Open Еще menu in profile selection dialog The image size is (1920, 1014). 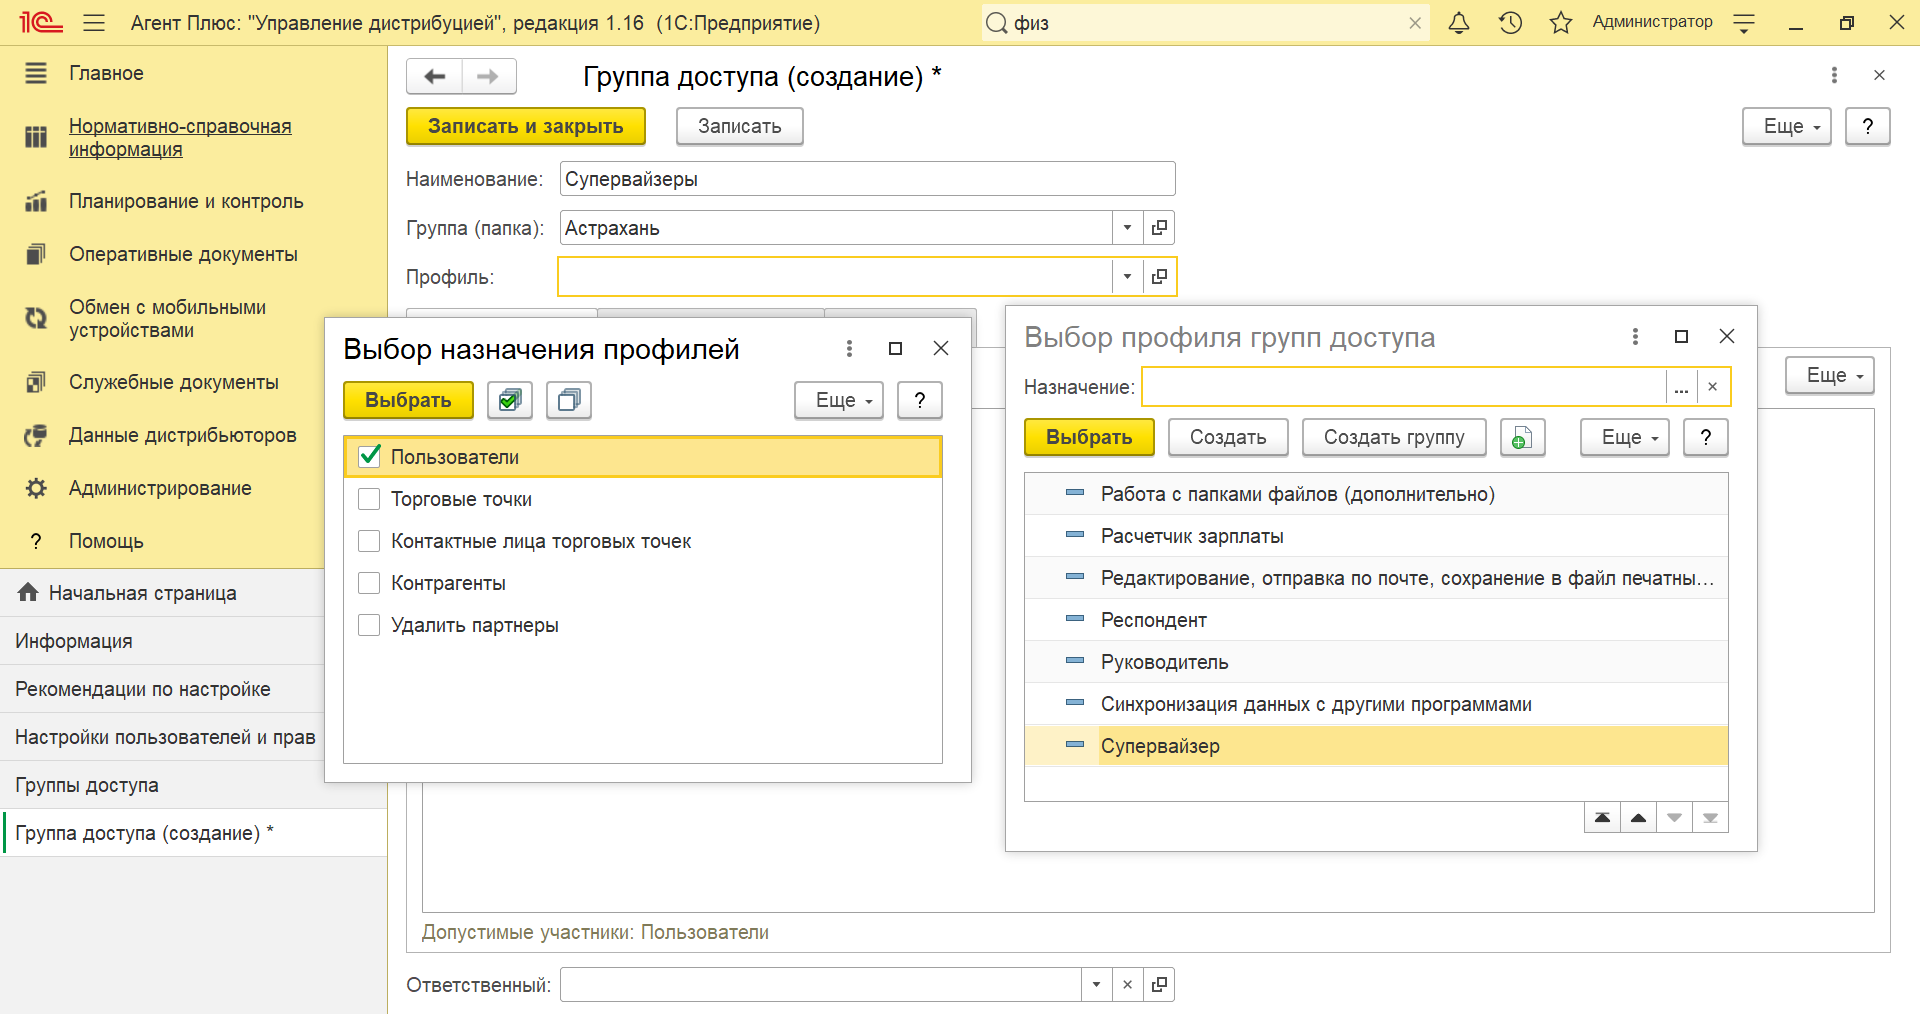[1624, 437]
